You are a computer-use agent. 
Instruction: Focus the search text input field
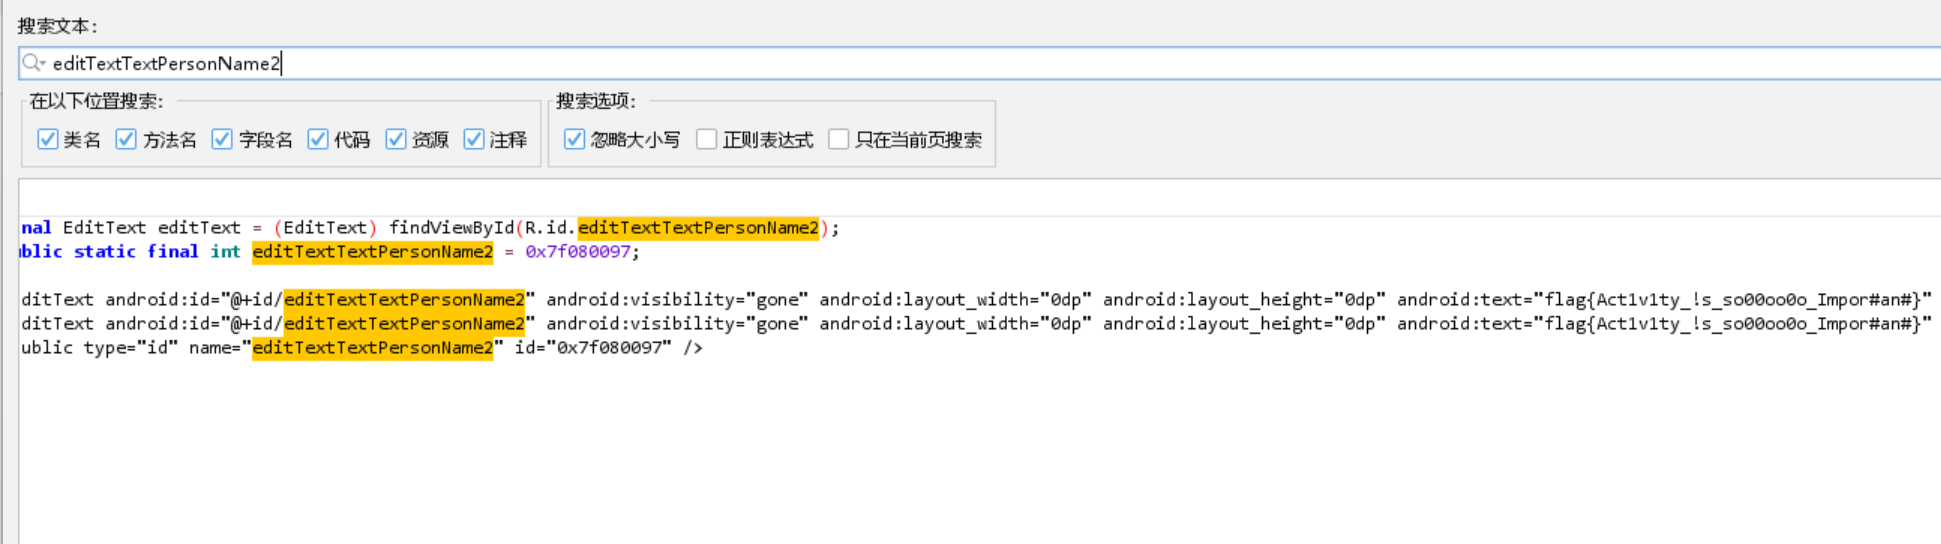900,63
